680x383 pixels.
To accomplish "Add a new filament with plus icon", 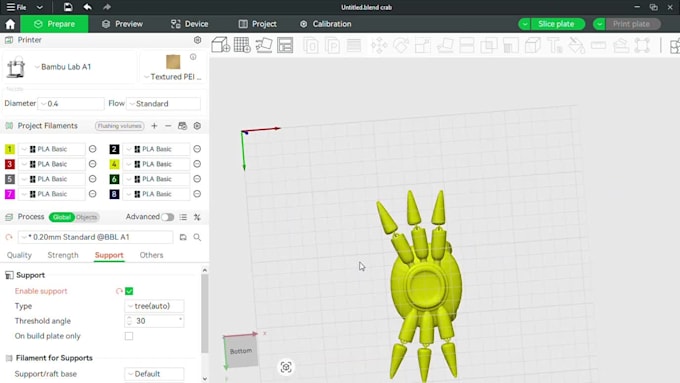I will coord(154,126).
